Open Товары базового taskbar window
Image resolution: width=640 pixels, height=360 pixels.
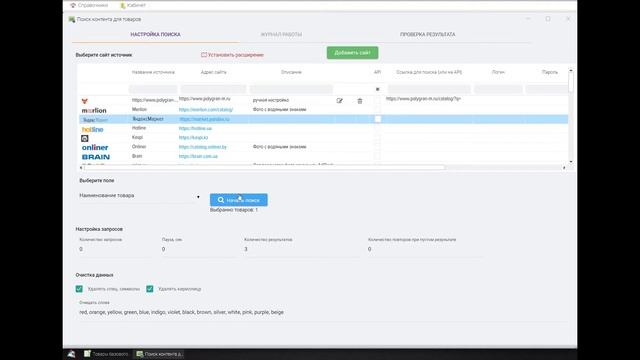pos(106,354)
